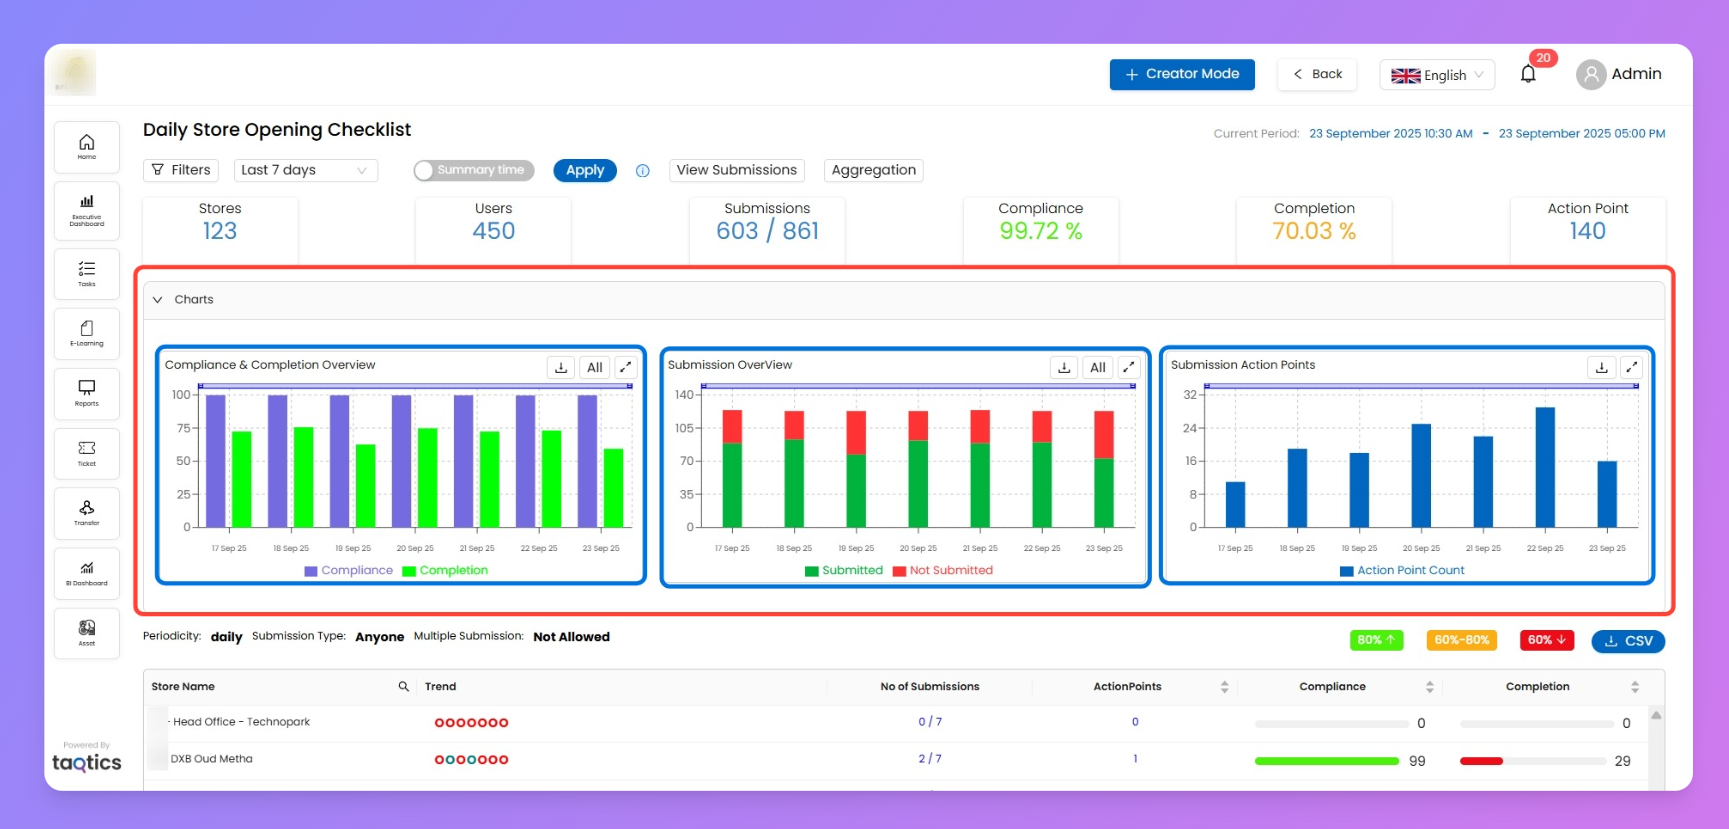Viewport: 1729px width, 829px height.
Task: Toggle Compliance series in chart legend
Action: (x=348, y=570)
